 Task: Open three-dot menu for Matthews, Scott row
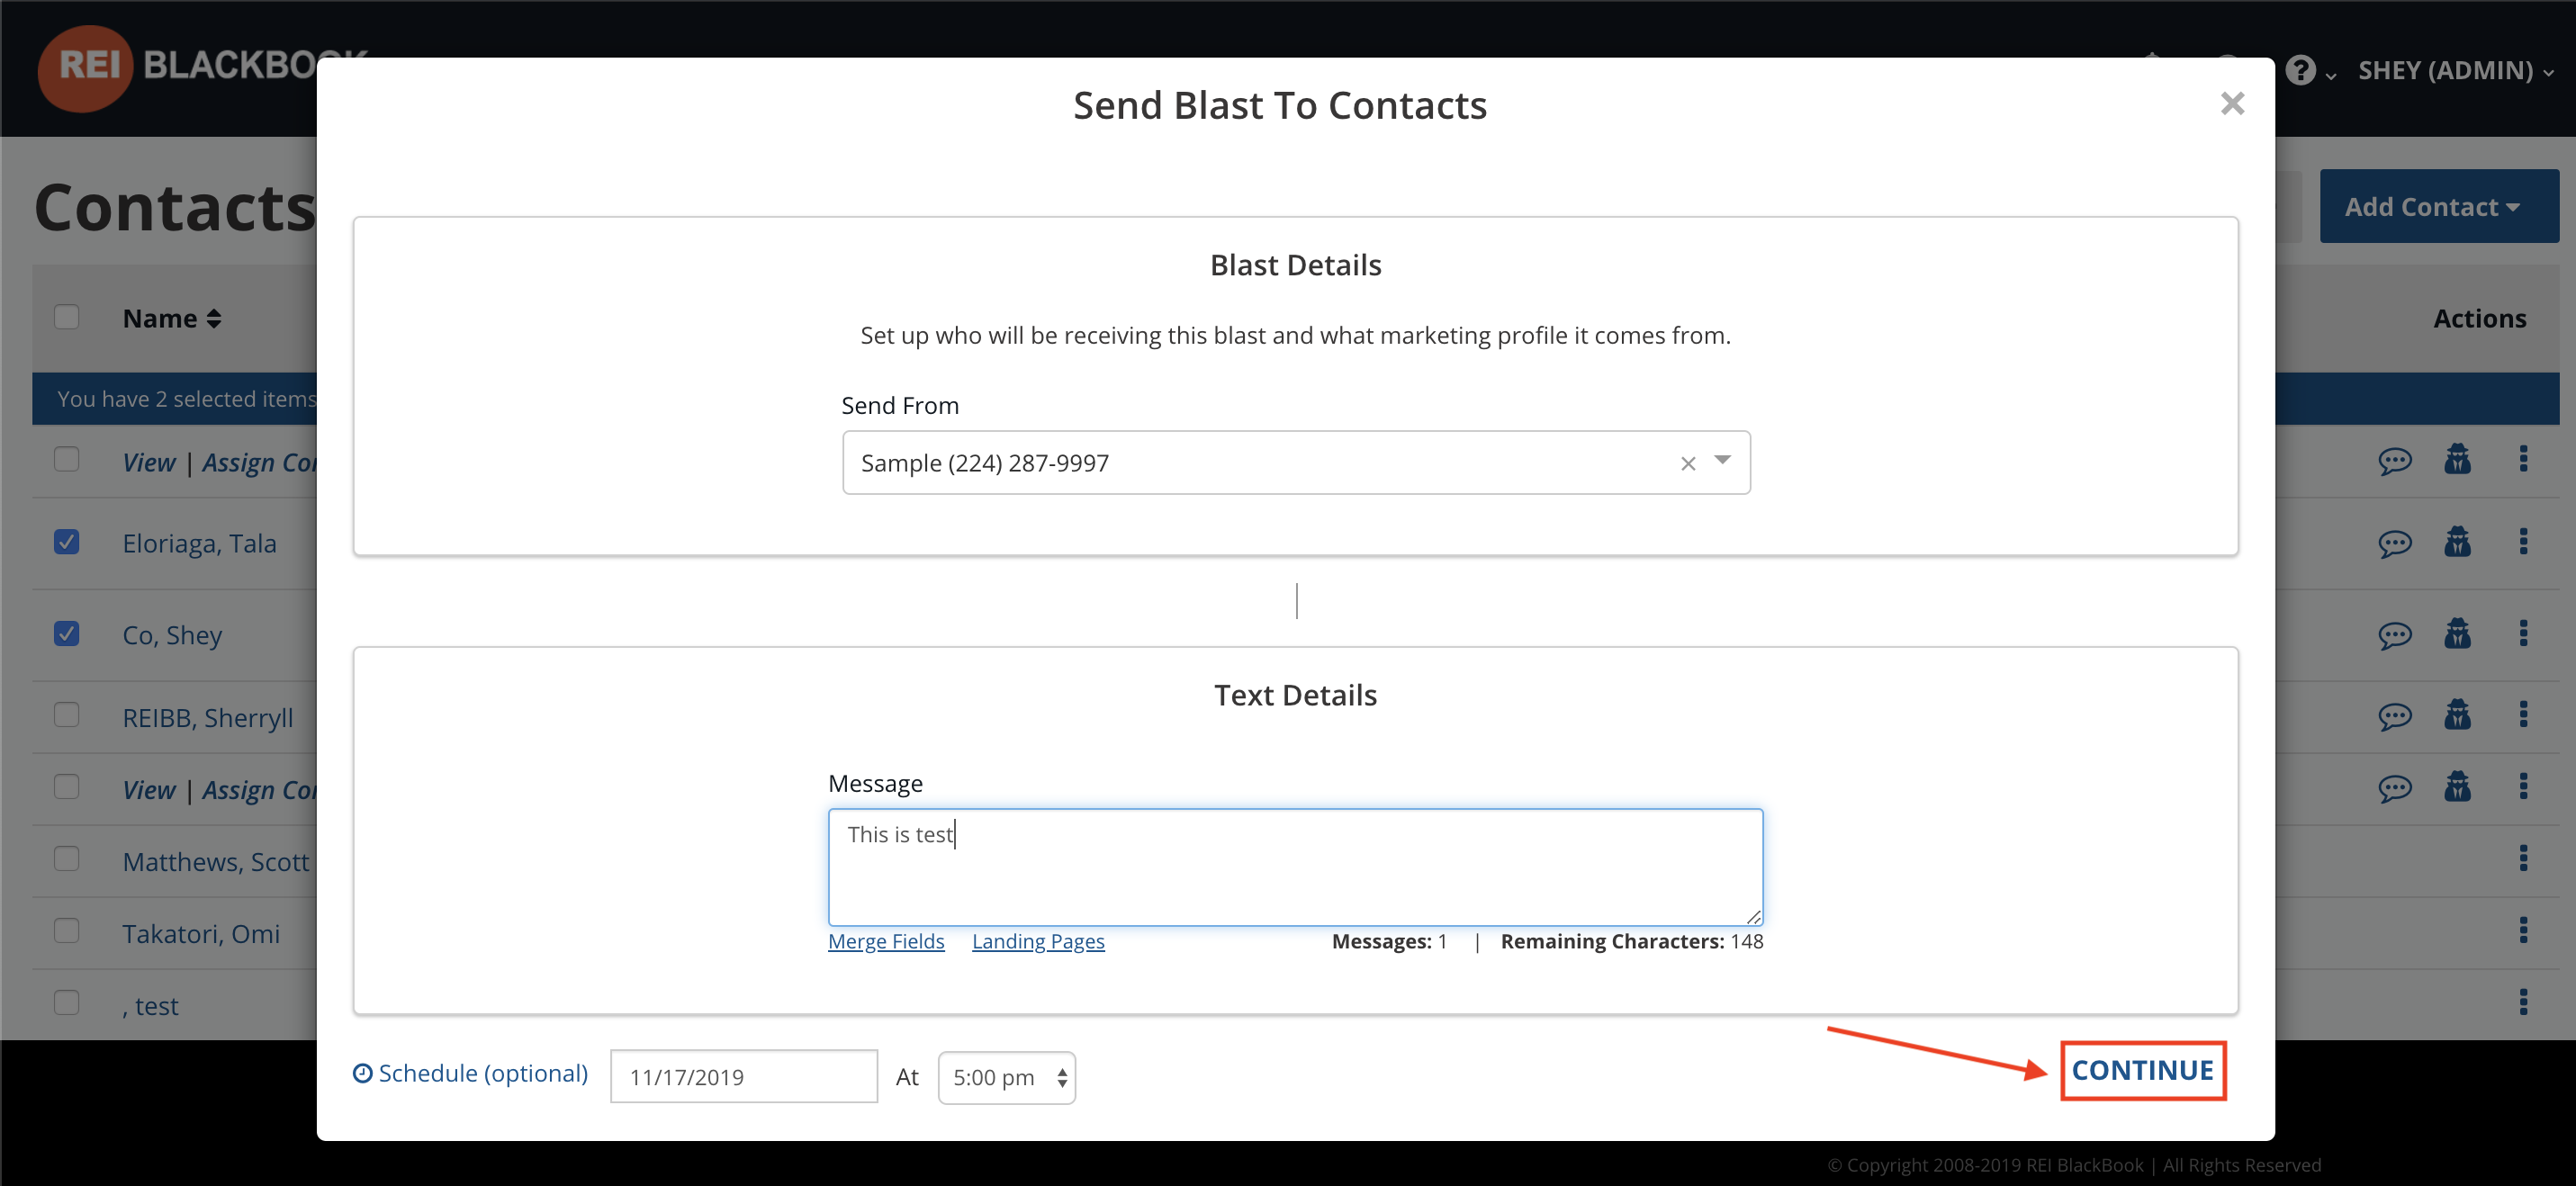point(2523,858)
